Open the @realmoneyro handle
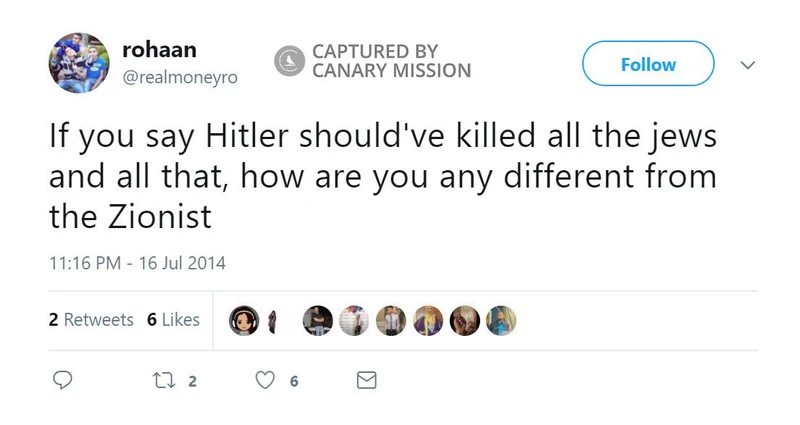 click(x=180, y=76)
